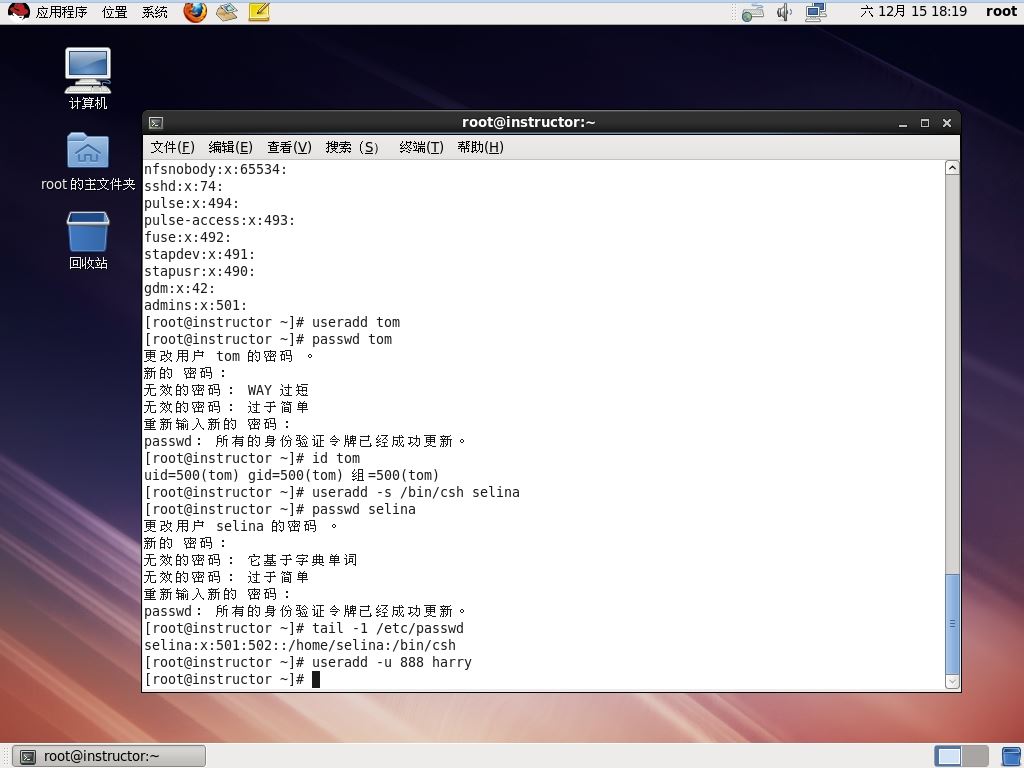Screen dimensions: 1024x768
Task: Click the terminal window menu icon
Action: [156, 123]
